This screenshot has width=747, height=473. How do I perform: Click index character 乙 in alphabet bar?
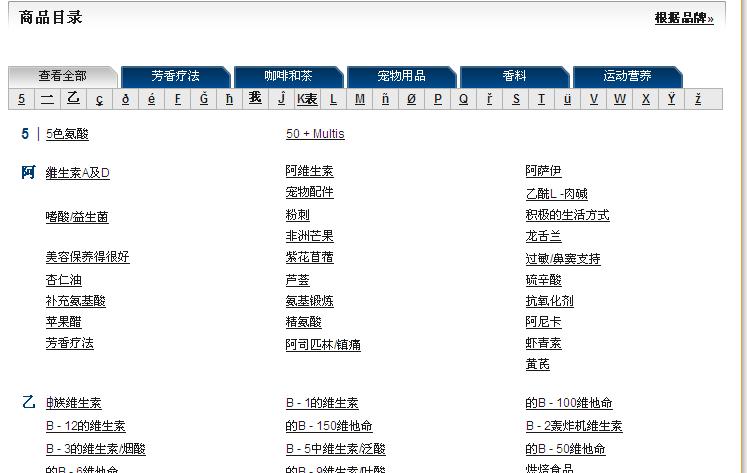coord(73,99)
